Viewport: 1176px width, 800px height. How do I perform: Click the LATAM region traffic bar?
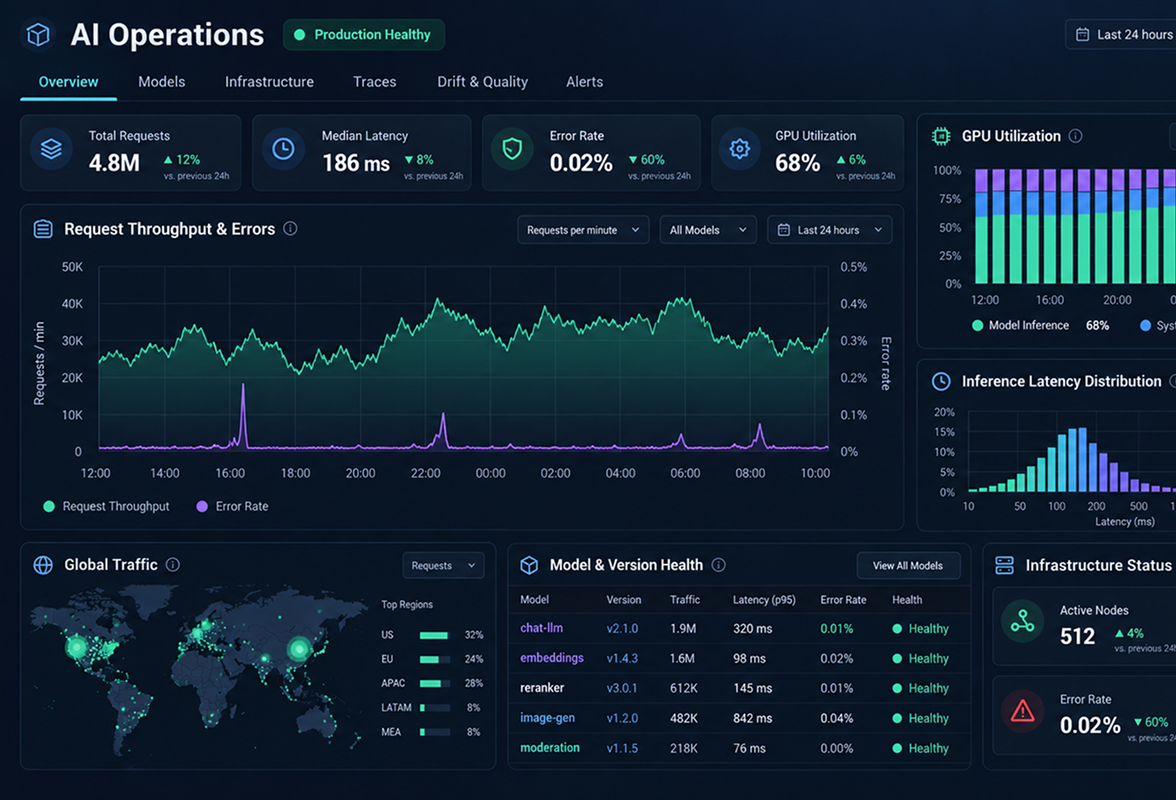pyautogui.click(x=435, y=707)
